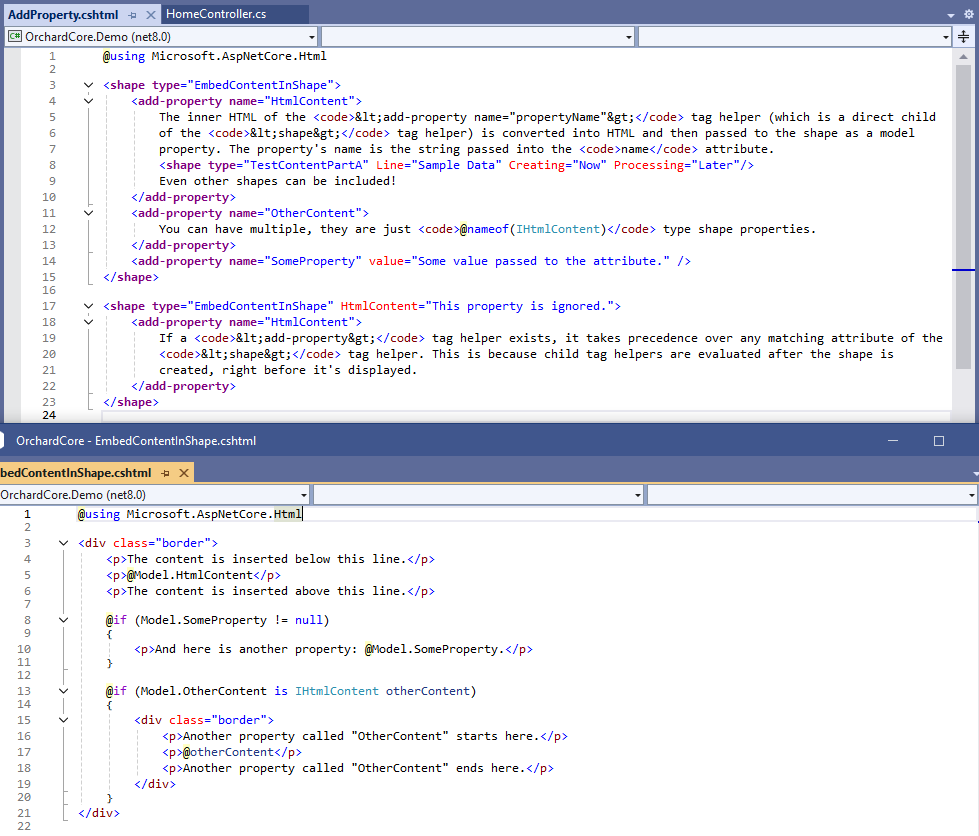Click closing </div> on line 21
This screenshot has height=836, width=979.
coord(99,813)
